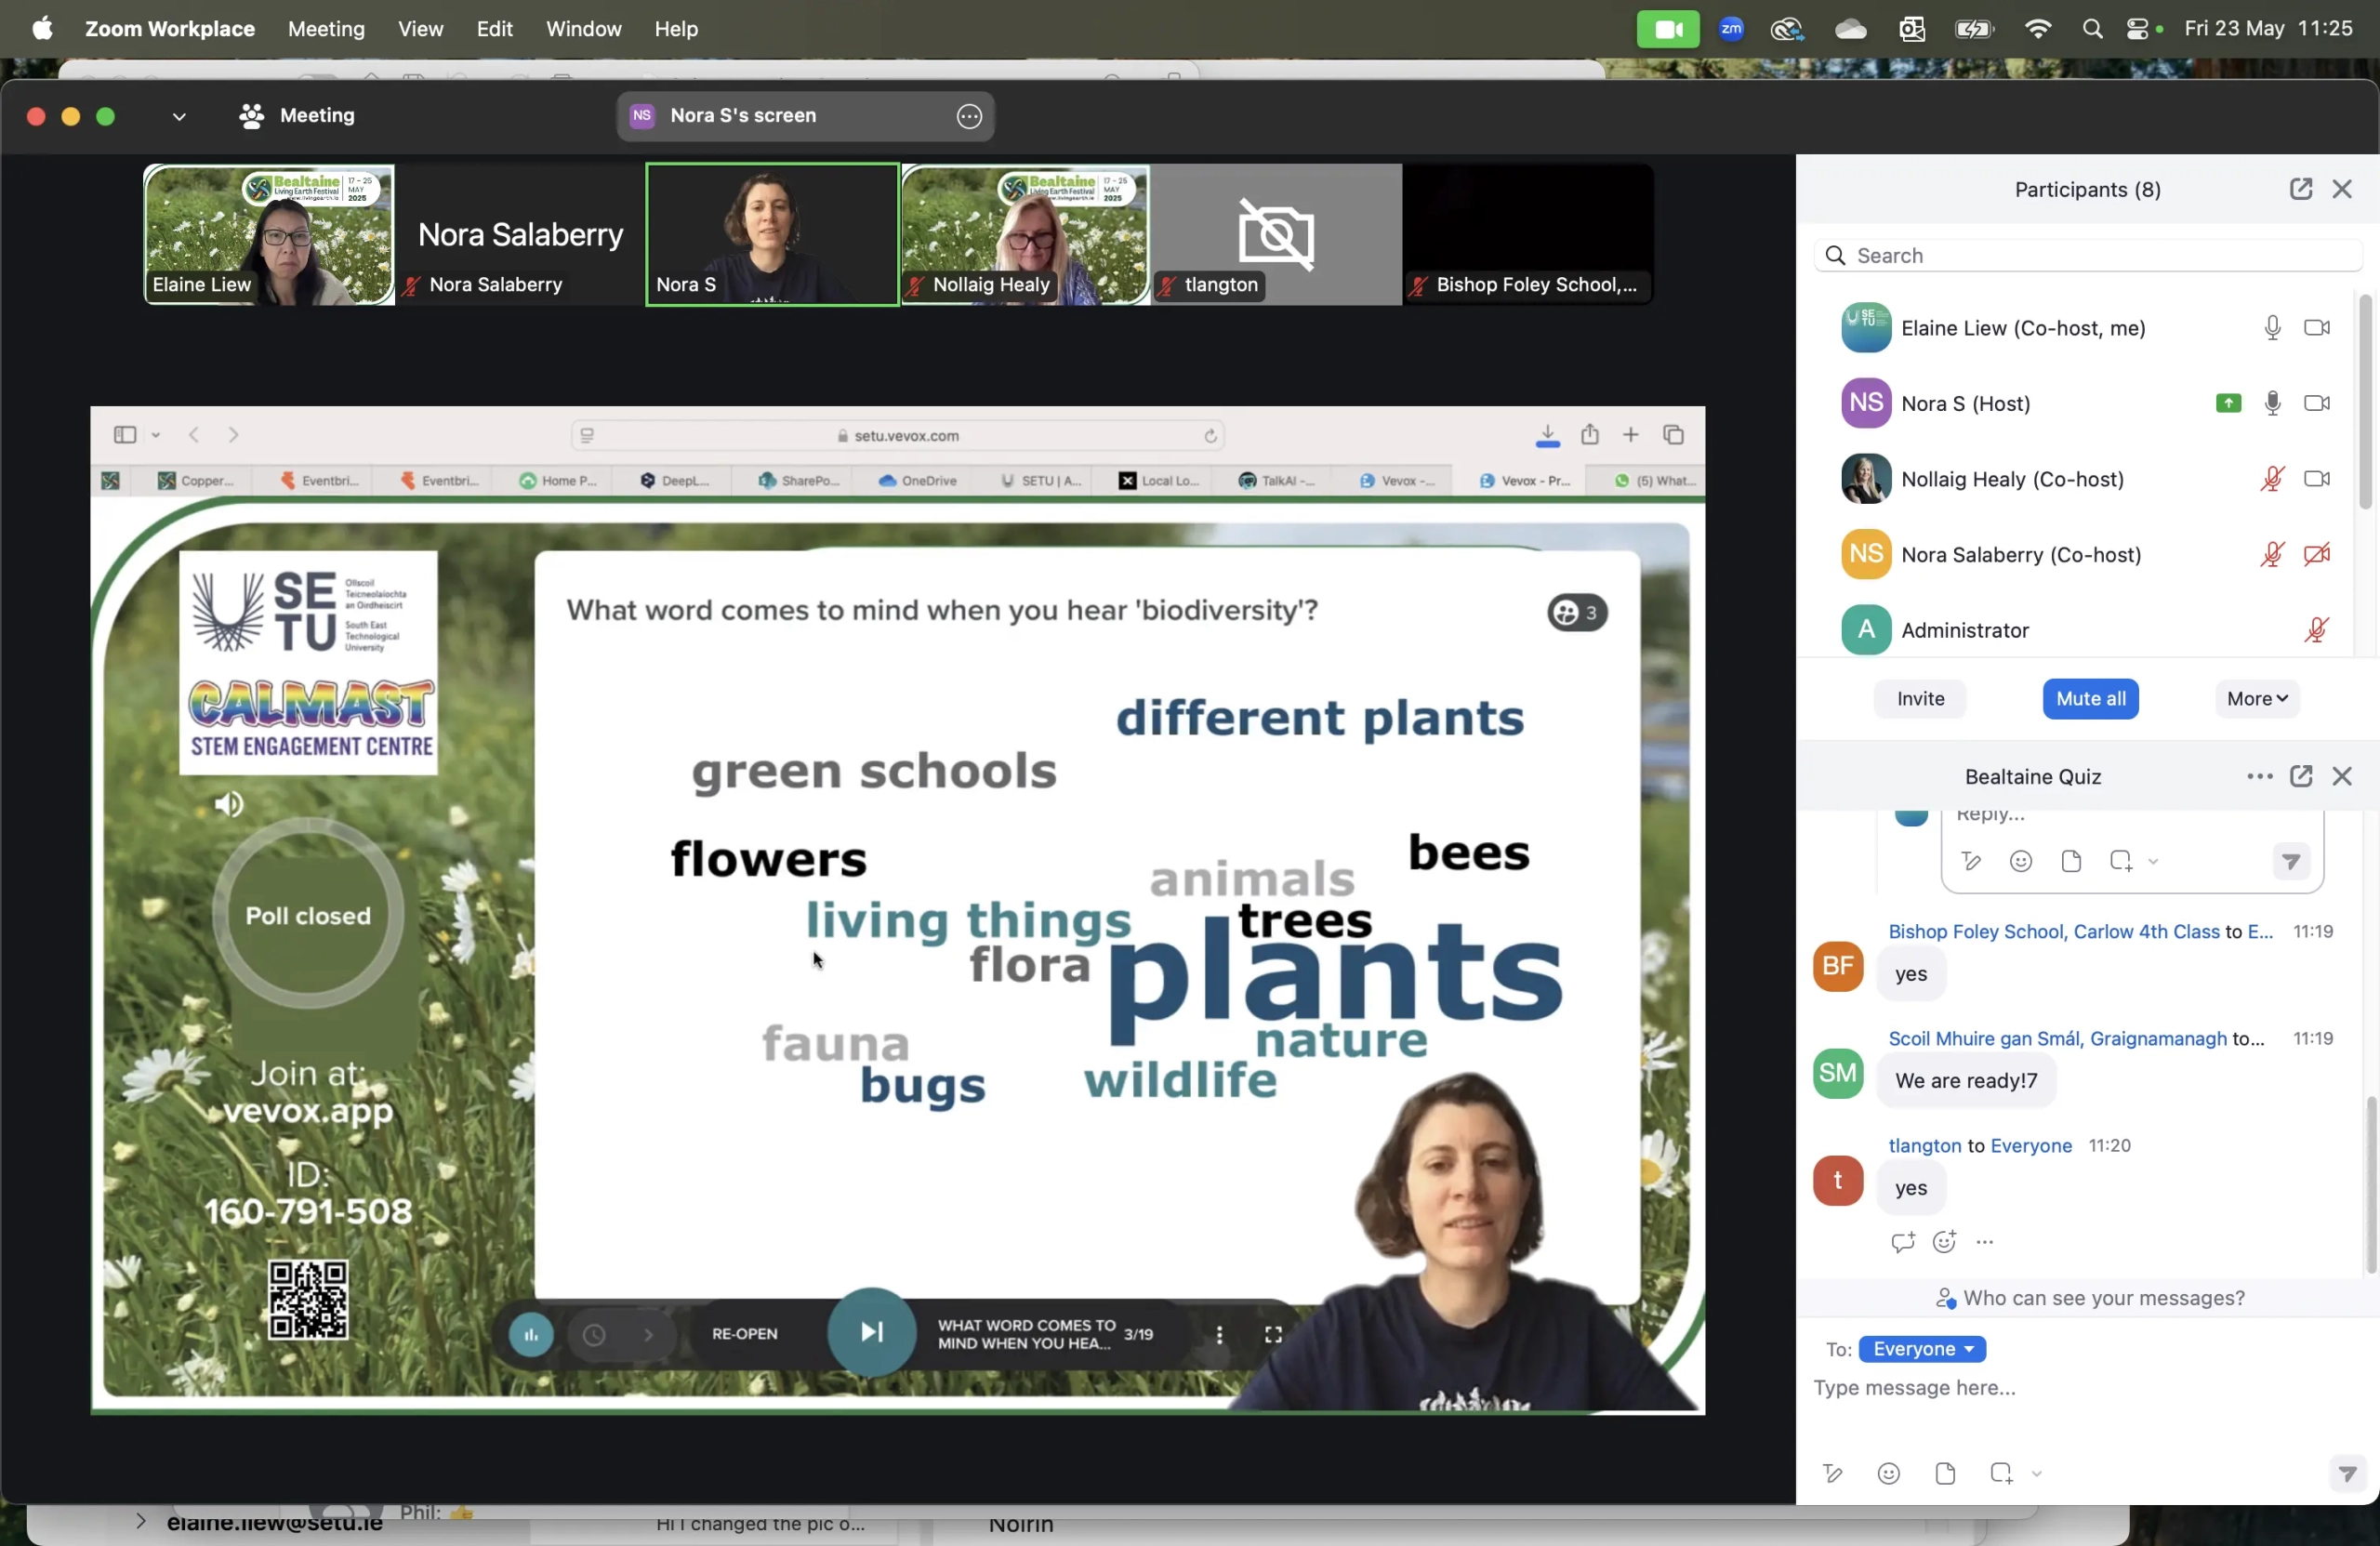Click the Mute all button
Image resolution: width=2380 pixels, height=1546 pixels.
point(2090,699)
